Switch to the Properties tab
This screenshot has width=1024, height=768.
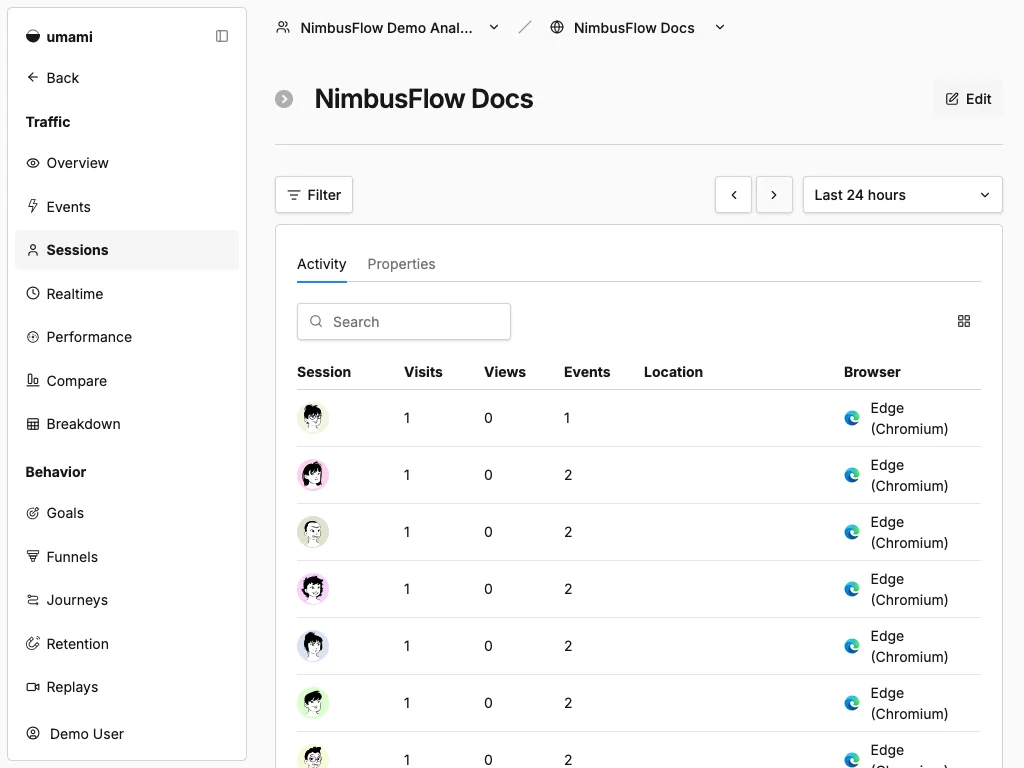coord(401,264)
